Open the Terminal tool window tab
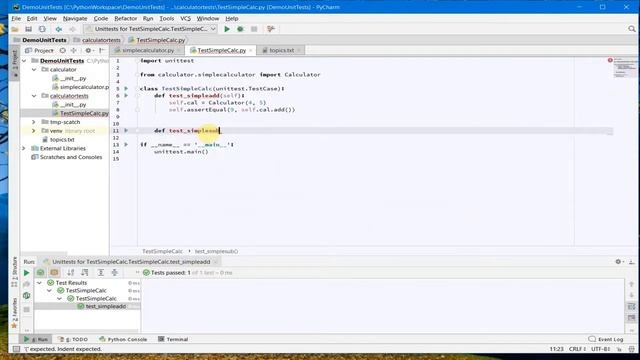The image size is (640, 360). pyautogui.click(x=173, y=339)
